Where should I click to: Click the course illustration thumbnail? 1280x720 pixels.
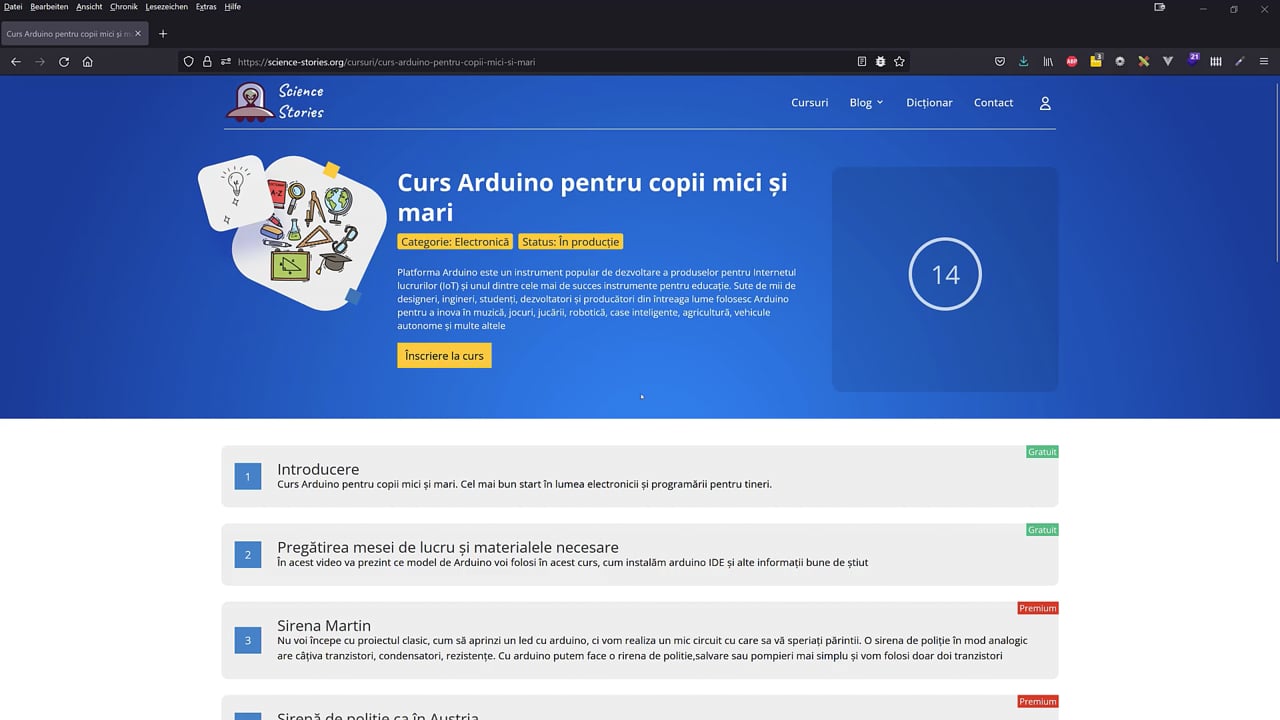[x=293, y=231]
